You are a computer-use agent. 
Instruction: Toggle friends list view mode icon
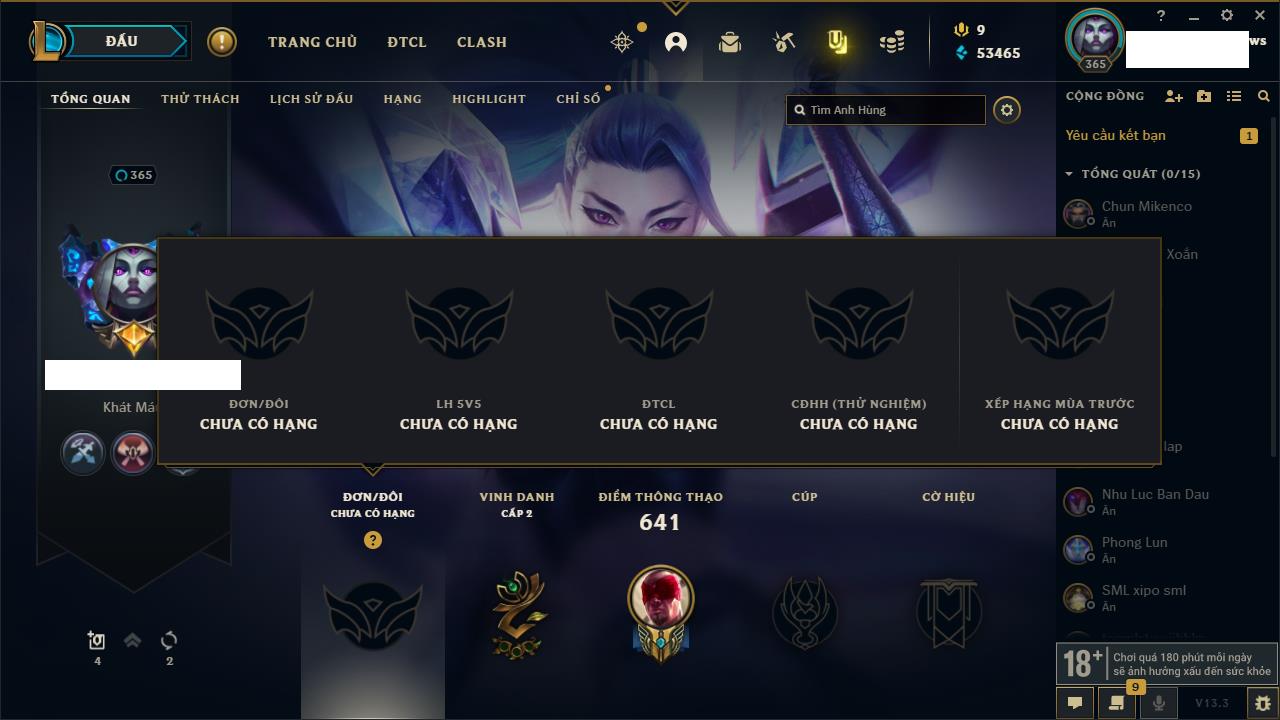click(x=1234, y=96)
